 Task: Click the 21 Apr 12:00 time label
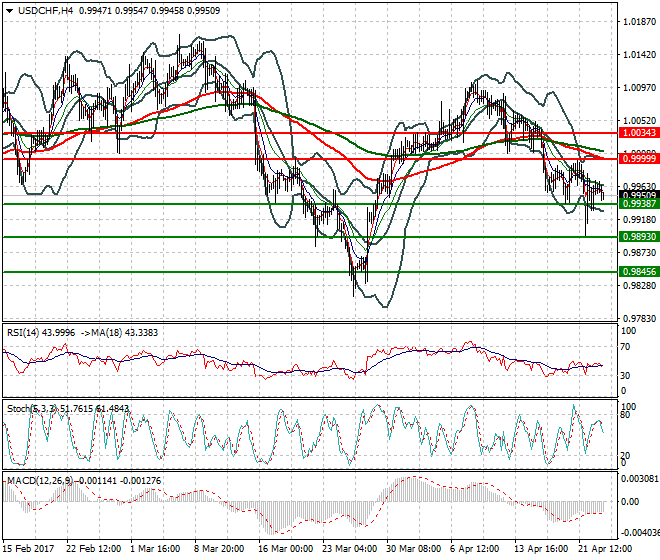[x=605, y=549]
